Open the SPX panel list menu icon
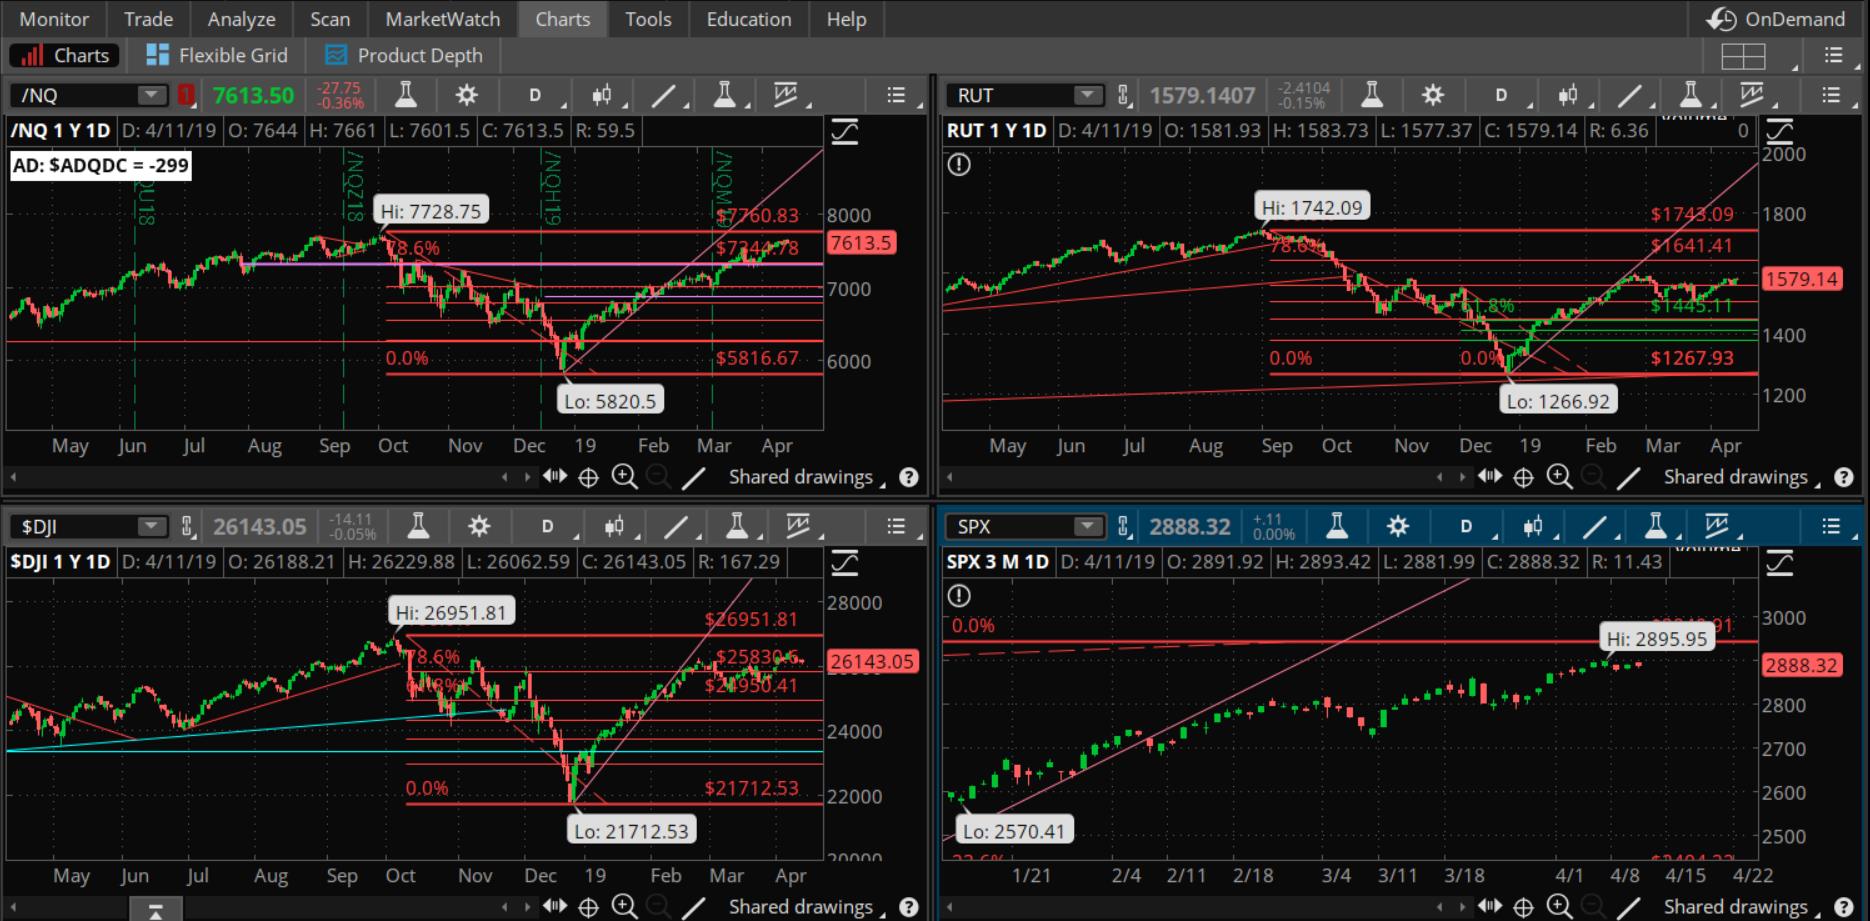The height and width of the screenshot is (921, 1870). (x=1831, y=526)
